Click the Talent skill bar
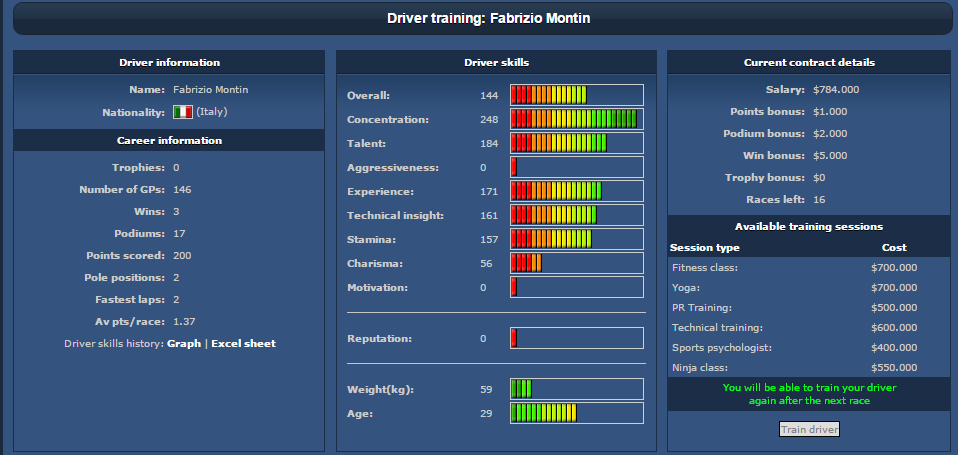 tap(577, 143)
